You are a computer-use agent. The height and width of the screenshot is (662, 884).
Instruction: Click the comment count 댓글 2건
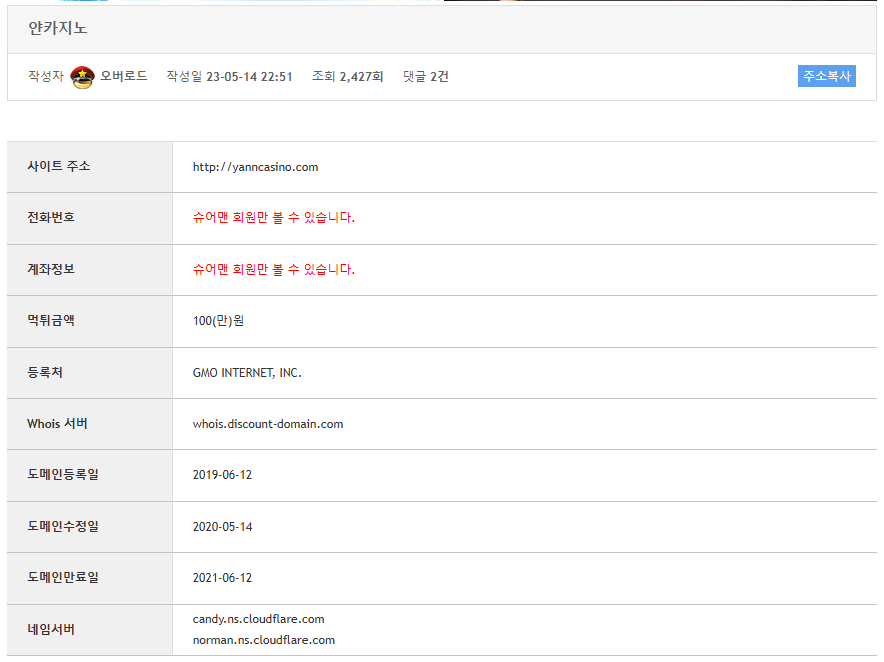click(426, 77)
